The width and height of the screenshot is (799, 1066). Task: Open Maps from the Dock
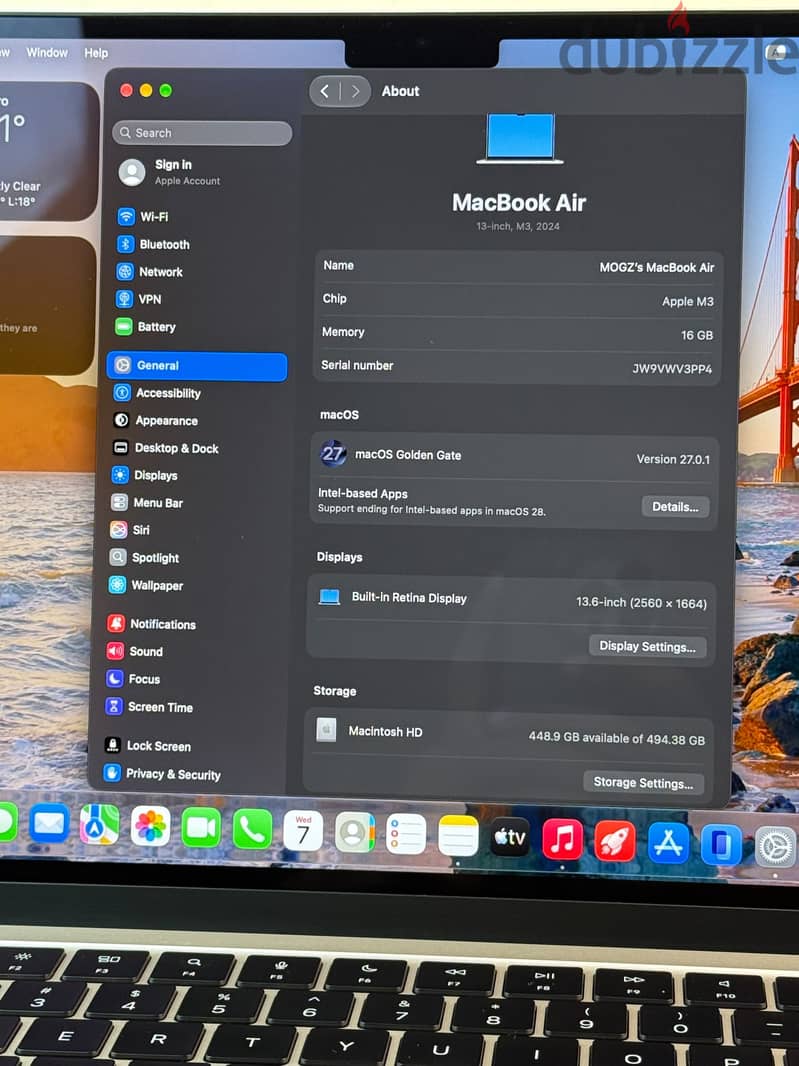tap(99, 825)
